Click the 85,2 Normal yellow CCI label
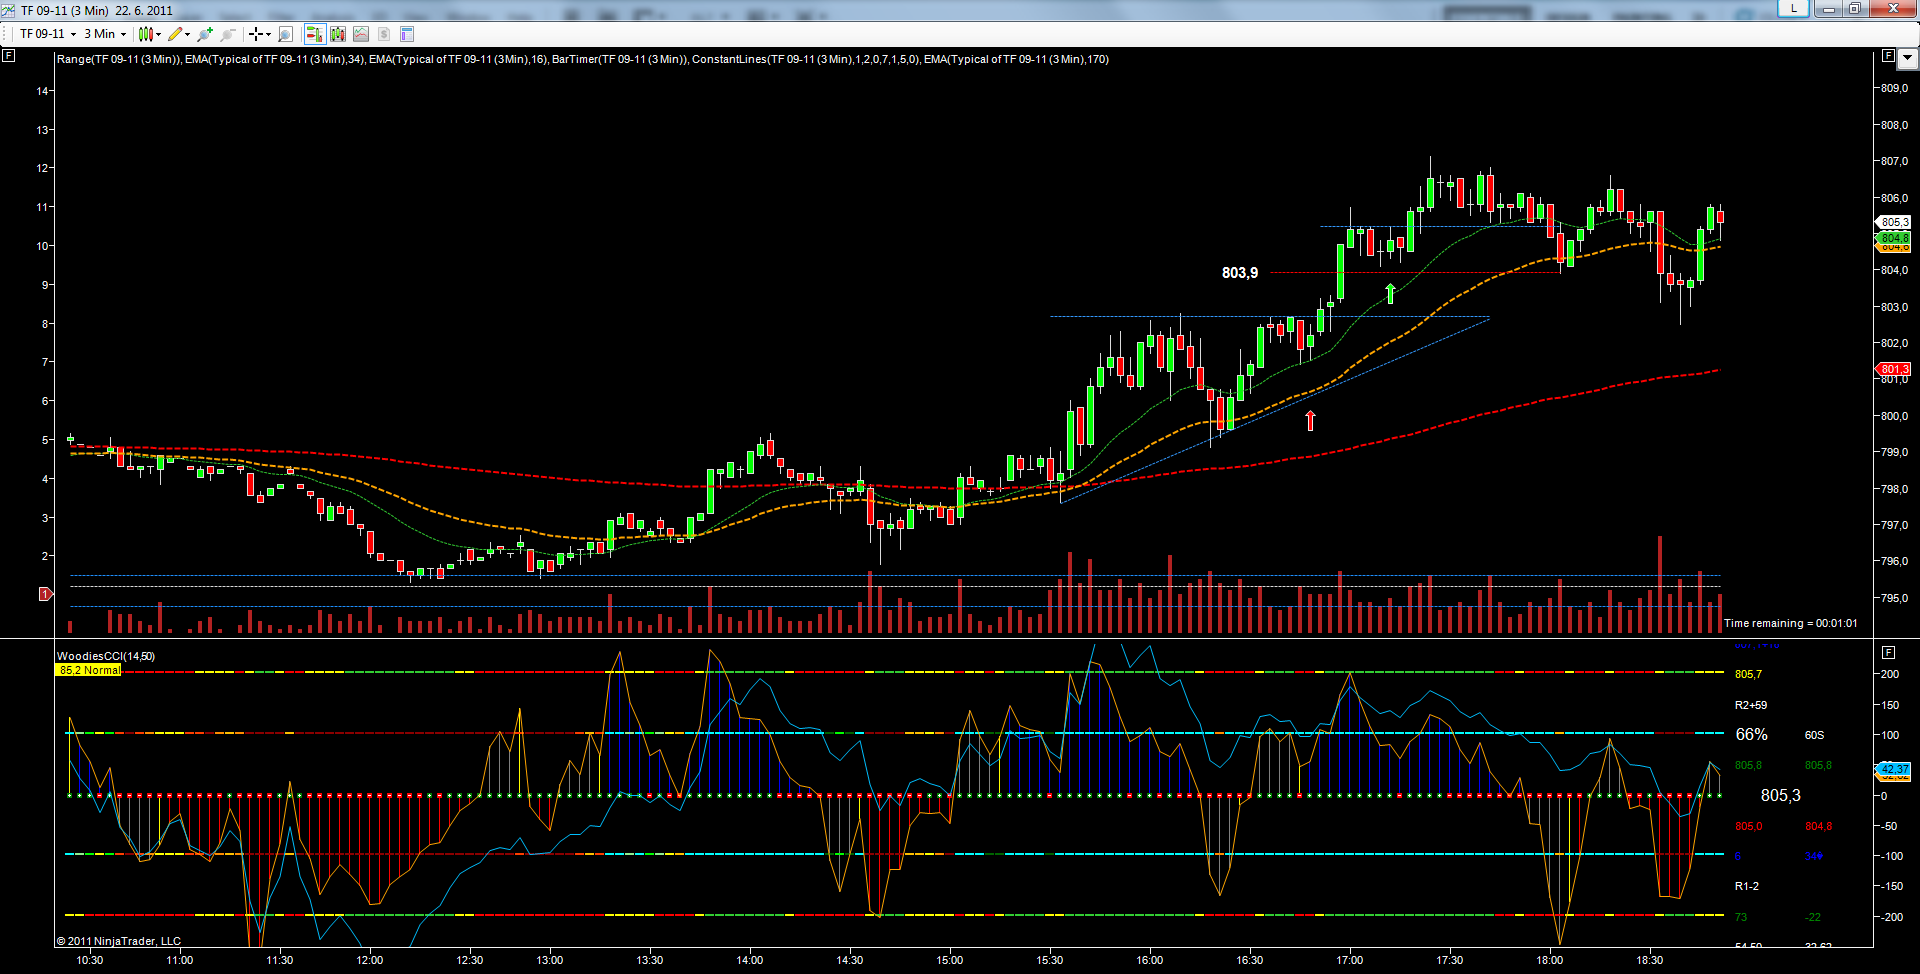 click(x=88, y=670)
